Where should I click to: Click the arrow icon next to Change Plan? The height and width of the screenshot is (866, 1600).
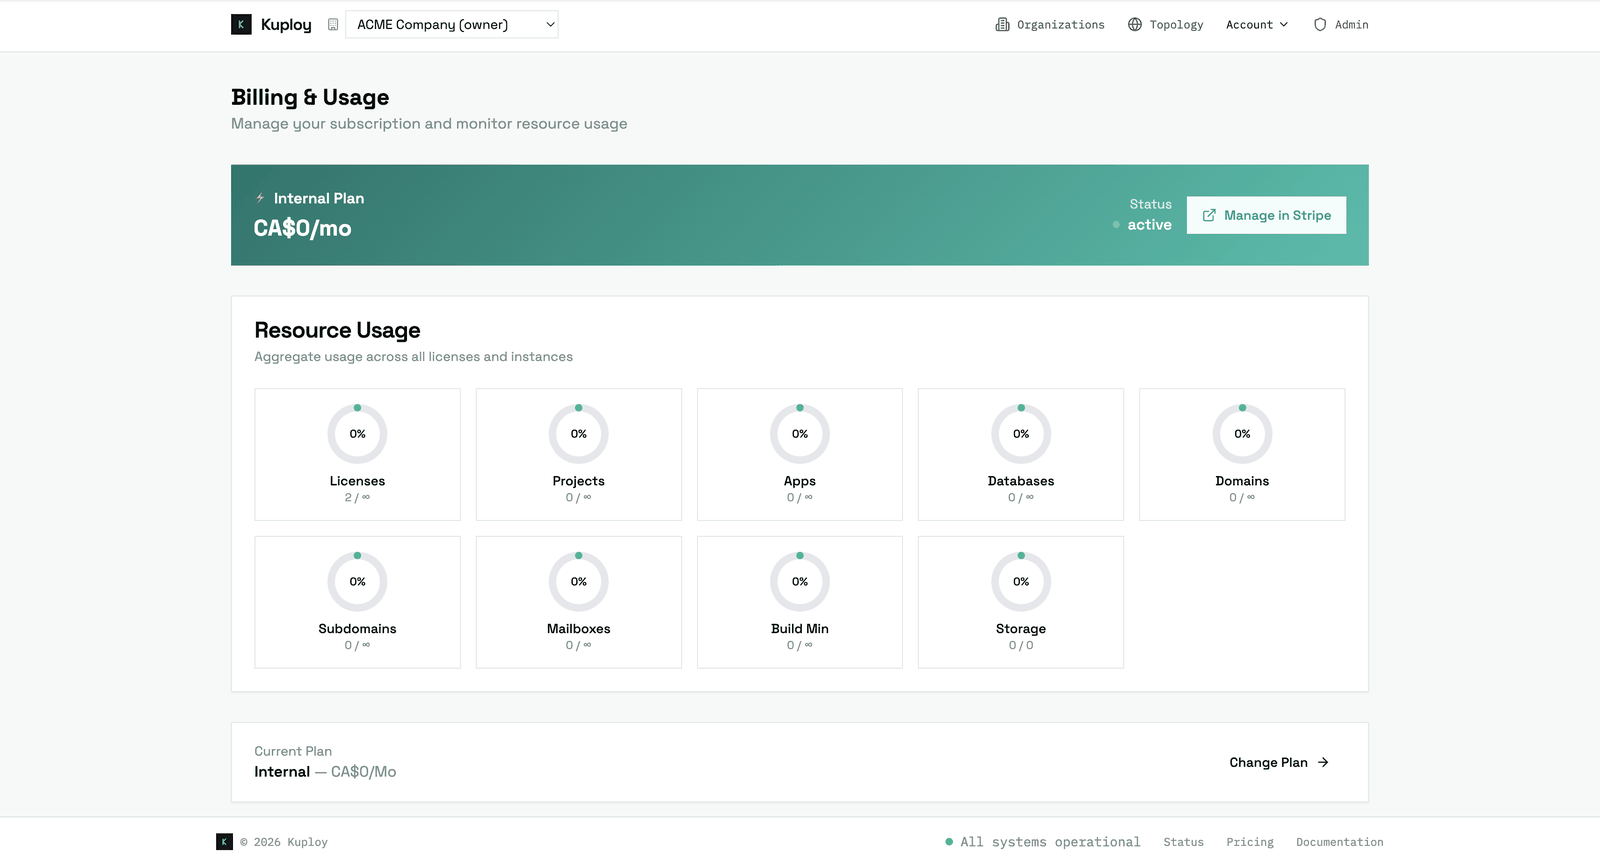pyautogui.click(x=1323, y=762)
